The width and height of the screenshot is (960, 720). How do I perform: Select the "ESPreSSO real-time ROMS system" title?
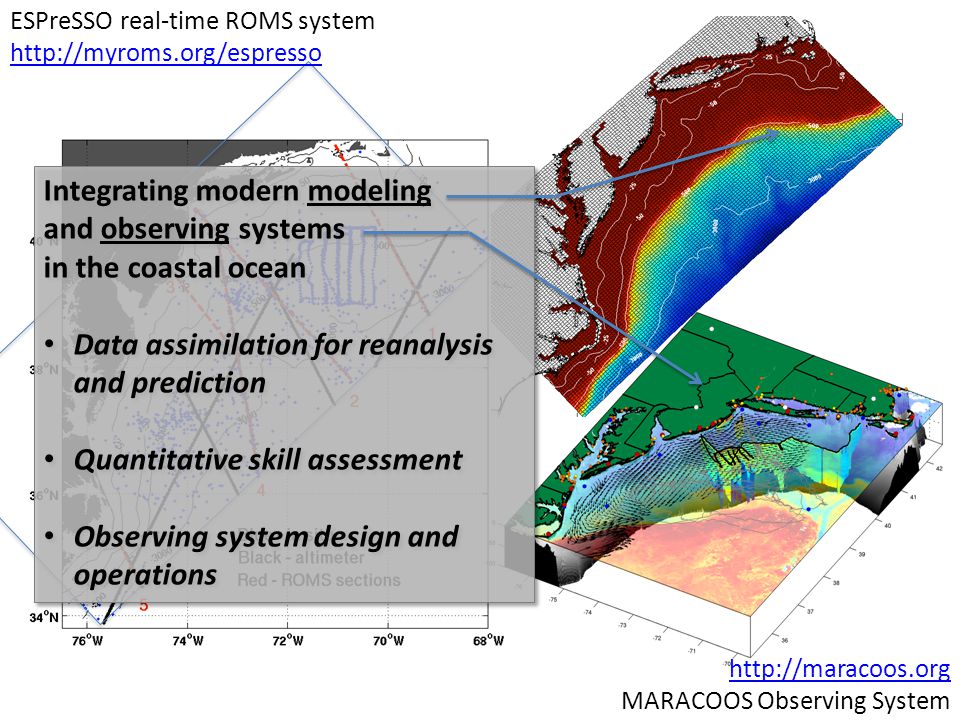pyautogui.click(x=192, y=21)
